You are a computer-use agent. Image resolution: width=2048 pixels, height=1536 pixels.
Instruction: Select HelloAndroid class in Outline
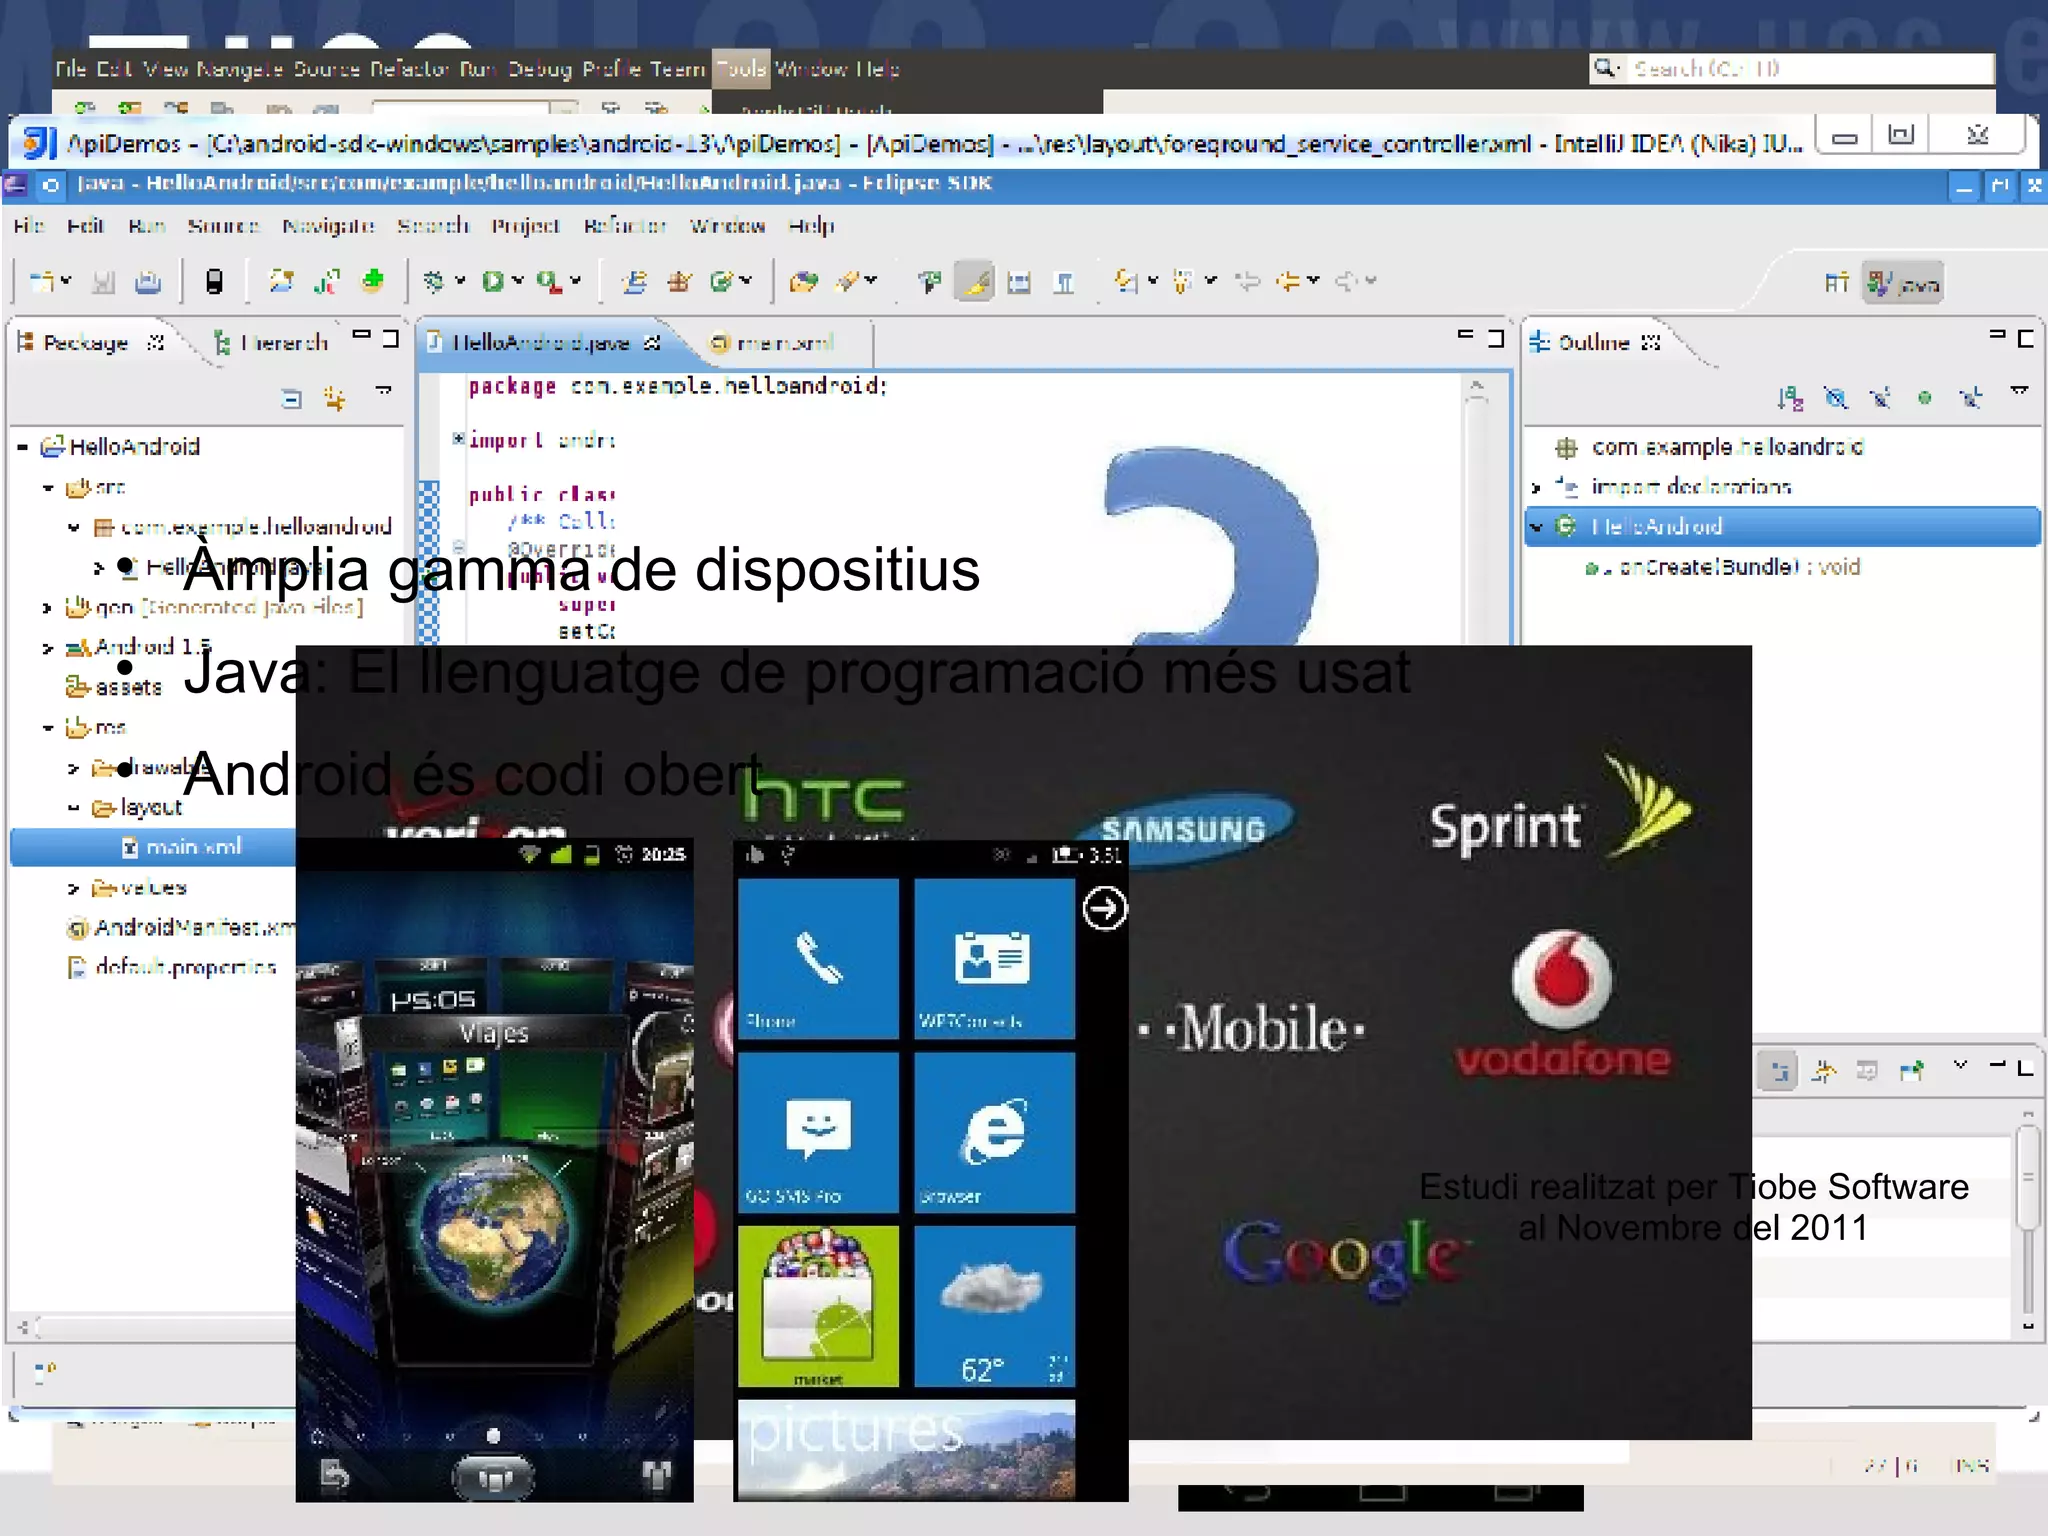1782,526
